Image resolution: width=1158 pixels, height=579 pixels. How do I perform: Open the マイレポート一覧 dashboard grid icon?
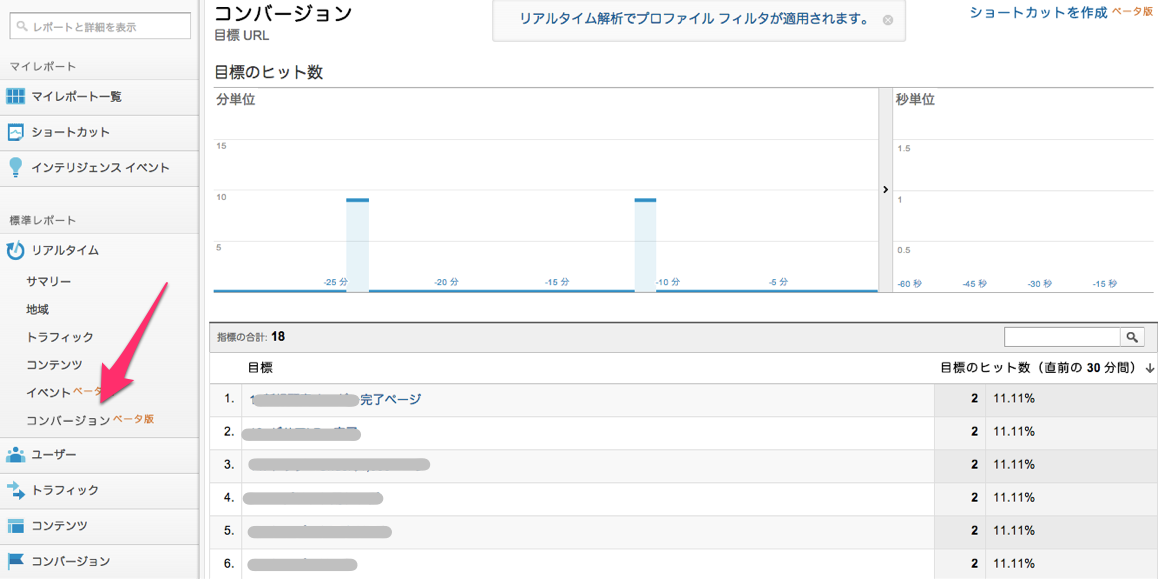pos(16,97)
